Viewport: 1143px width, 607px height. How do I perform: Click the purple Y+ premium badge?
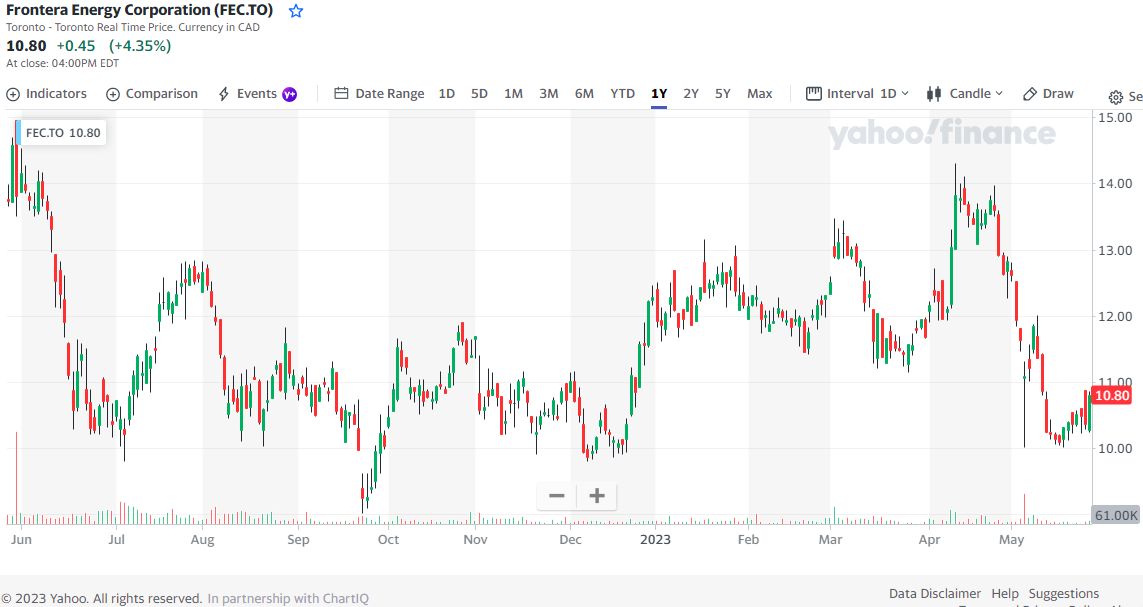tap(289, 94)
